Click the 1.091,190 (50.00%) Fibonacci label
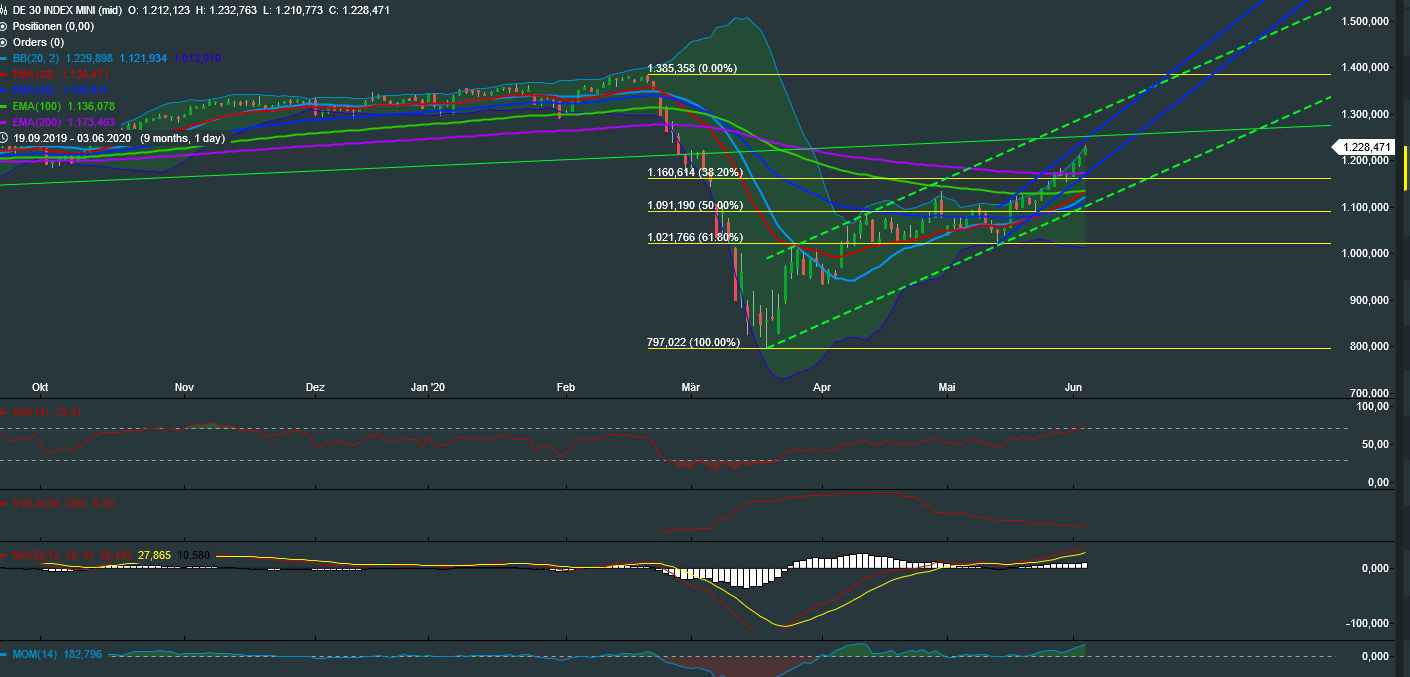Screen dimensions: 1410x677 point(695,205)
